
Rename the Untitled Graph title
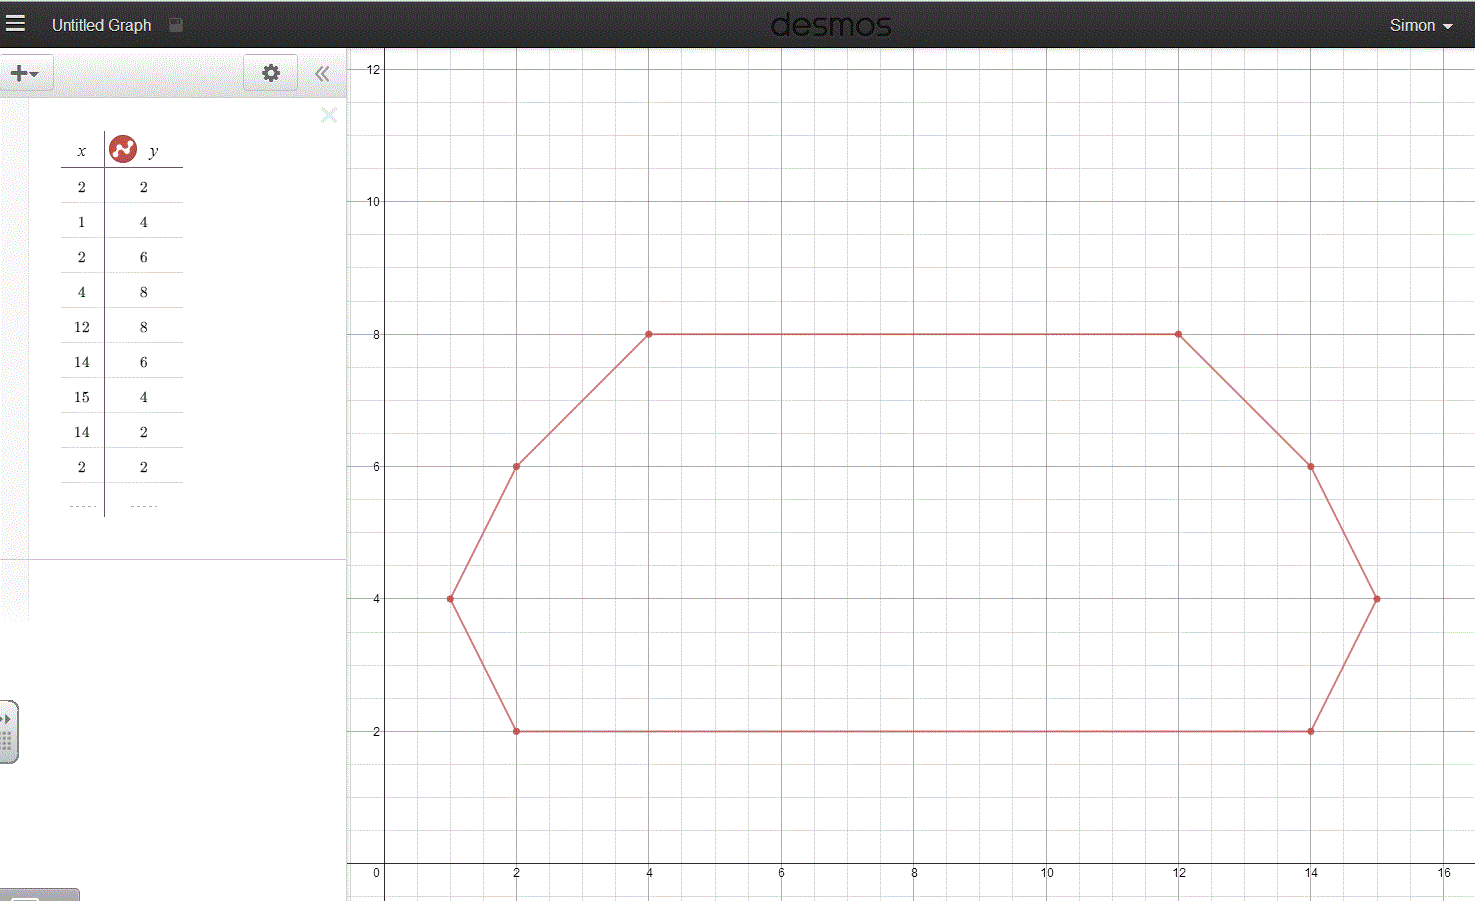click(x=101, y=25)
